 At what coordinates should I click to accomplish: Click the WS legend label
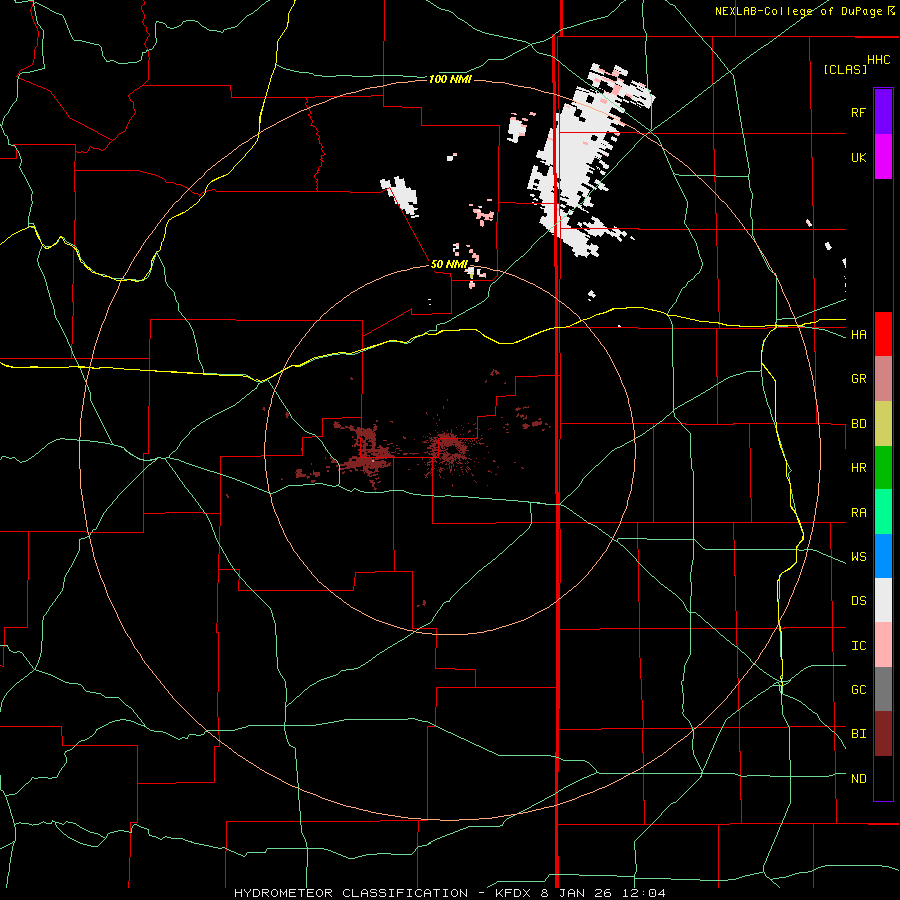click(x=858, y=557)
